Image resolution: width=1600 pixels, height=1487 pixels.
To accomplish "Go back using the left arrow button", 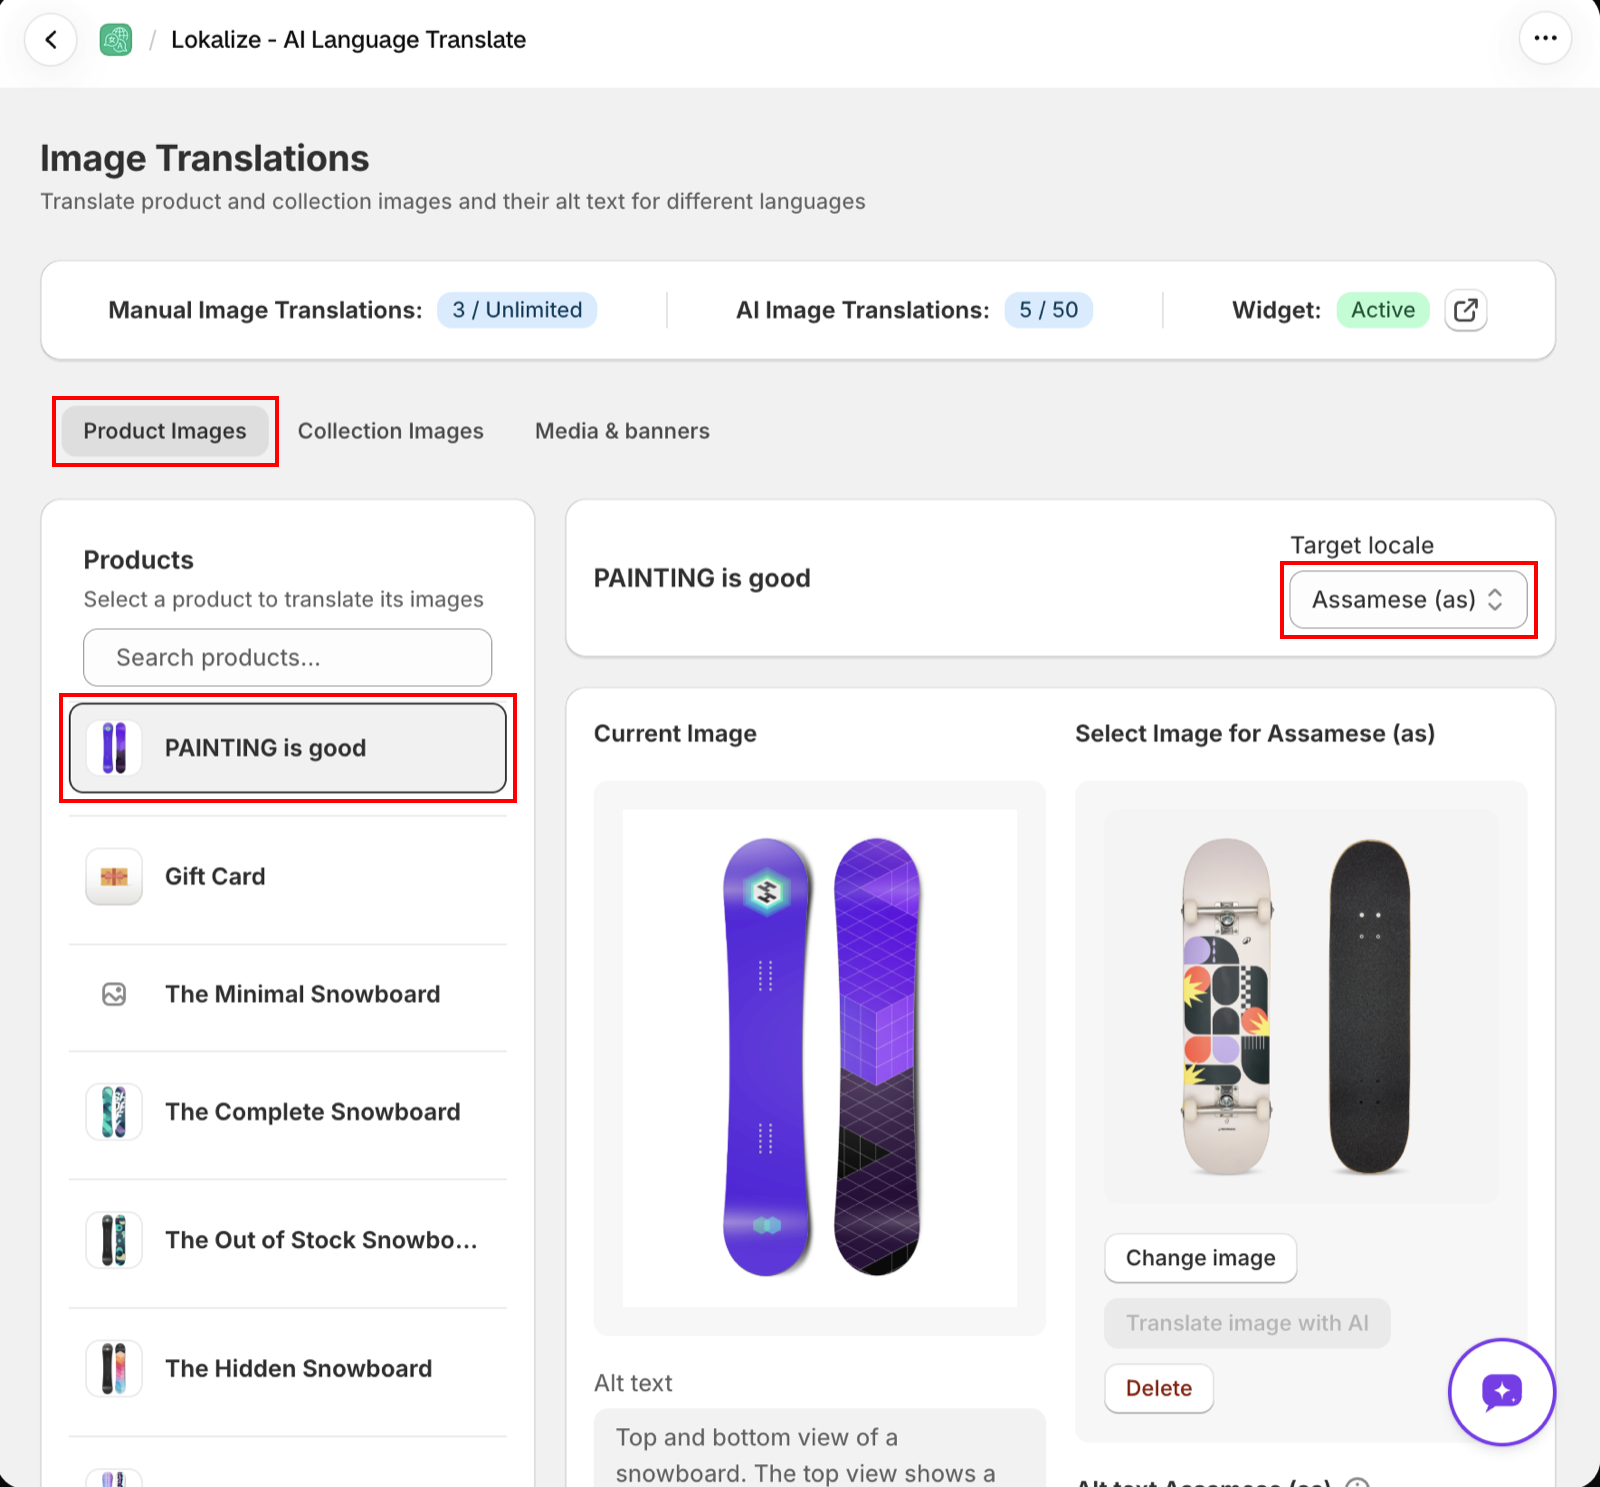I will 51,40.
